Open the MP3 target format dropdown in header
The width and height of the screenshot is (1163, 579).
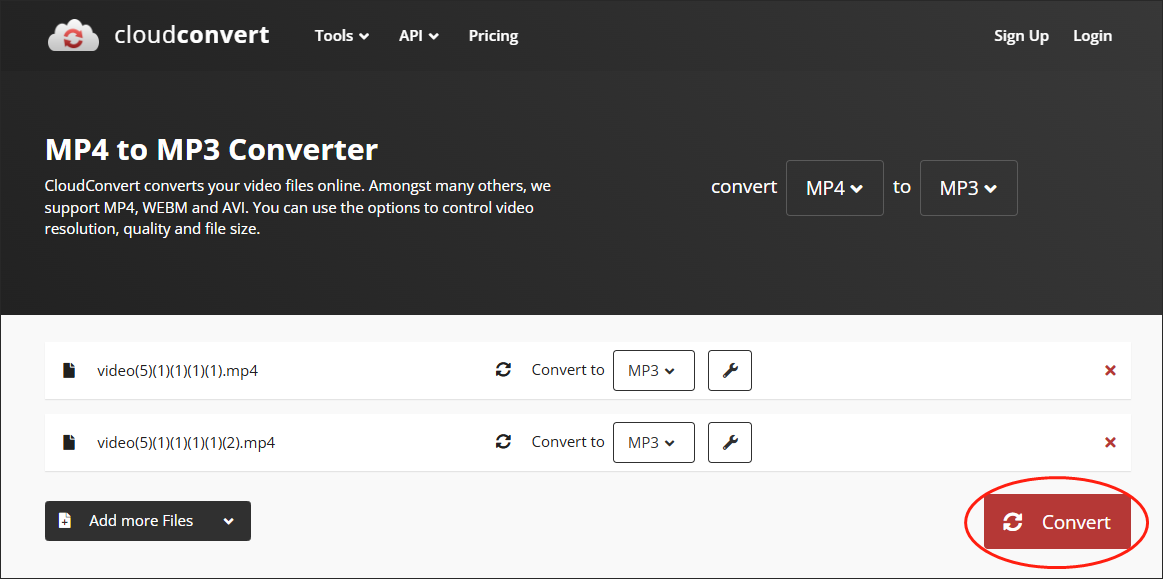(969, 188)
